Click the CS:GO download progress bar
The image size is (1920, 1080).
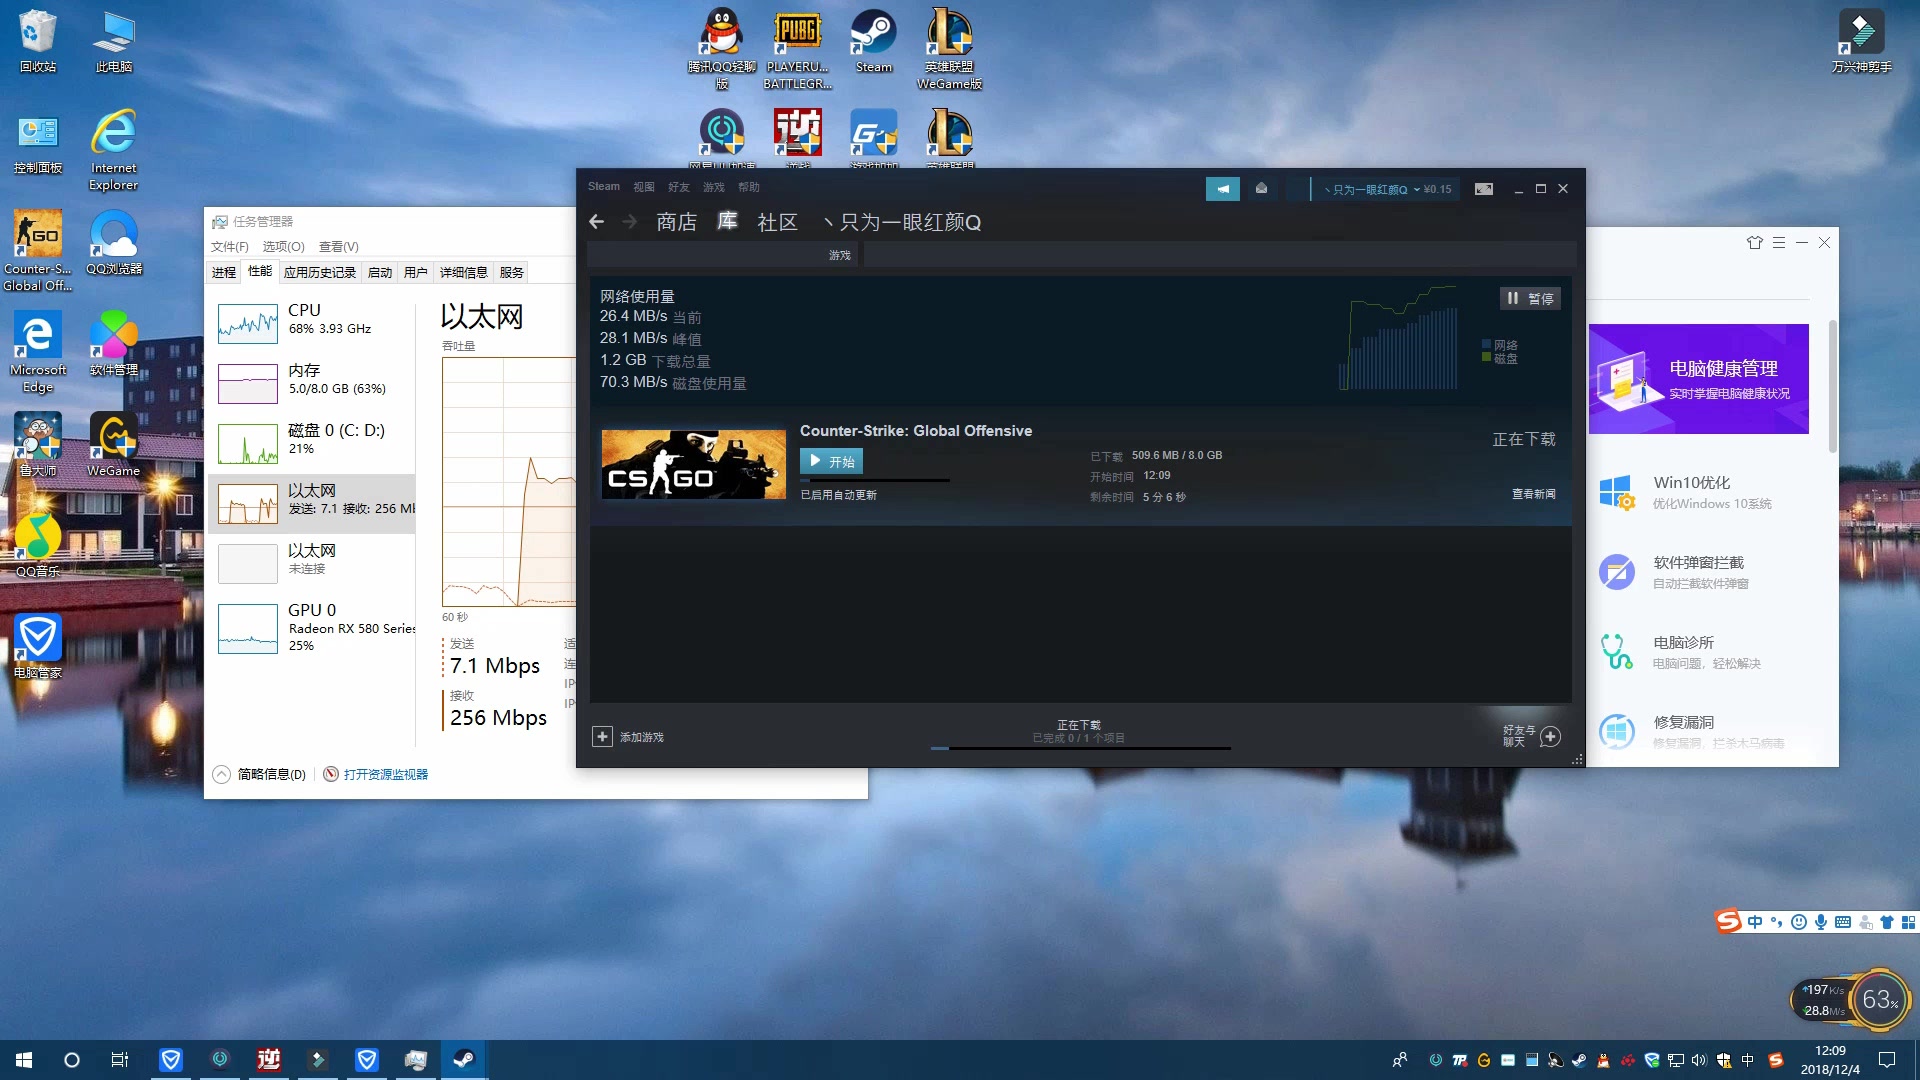(875, 481)
